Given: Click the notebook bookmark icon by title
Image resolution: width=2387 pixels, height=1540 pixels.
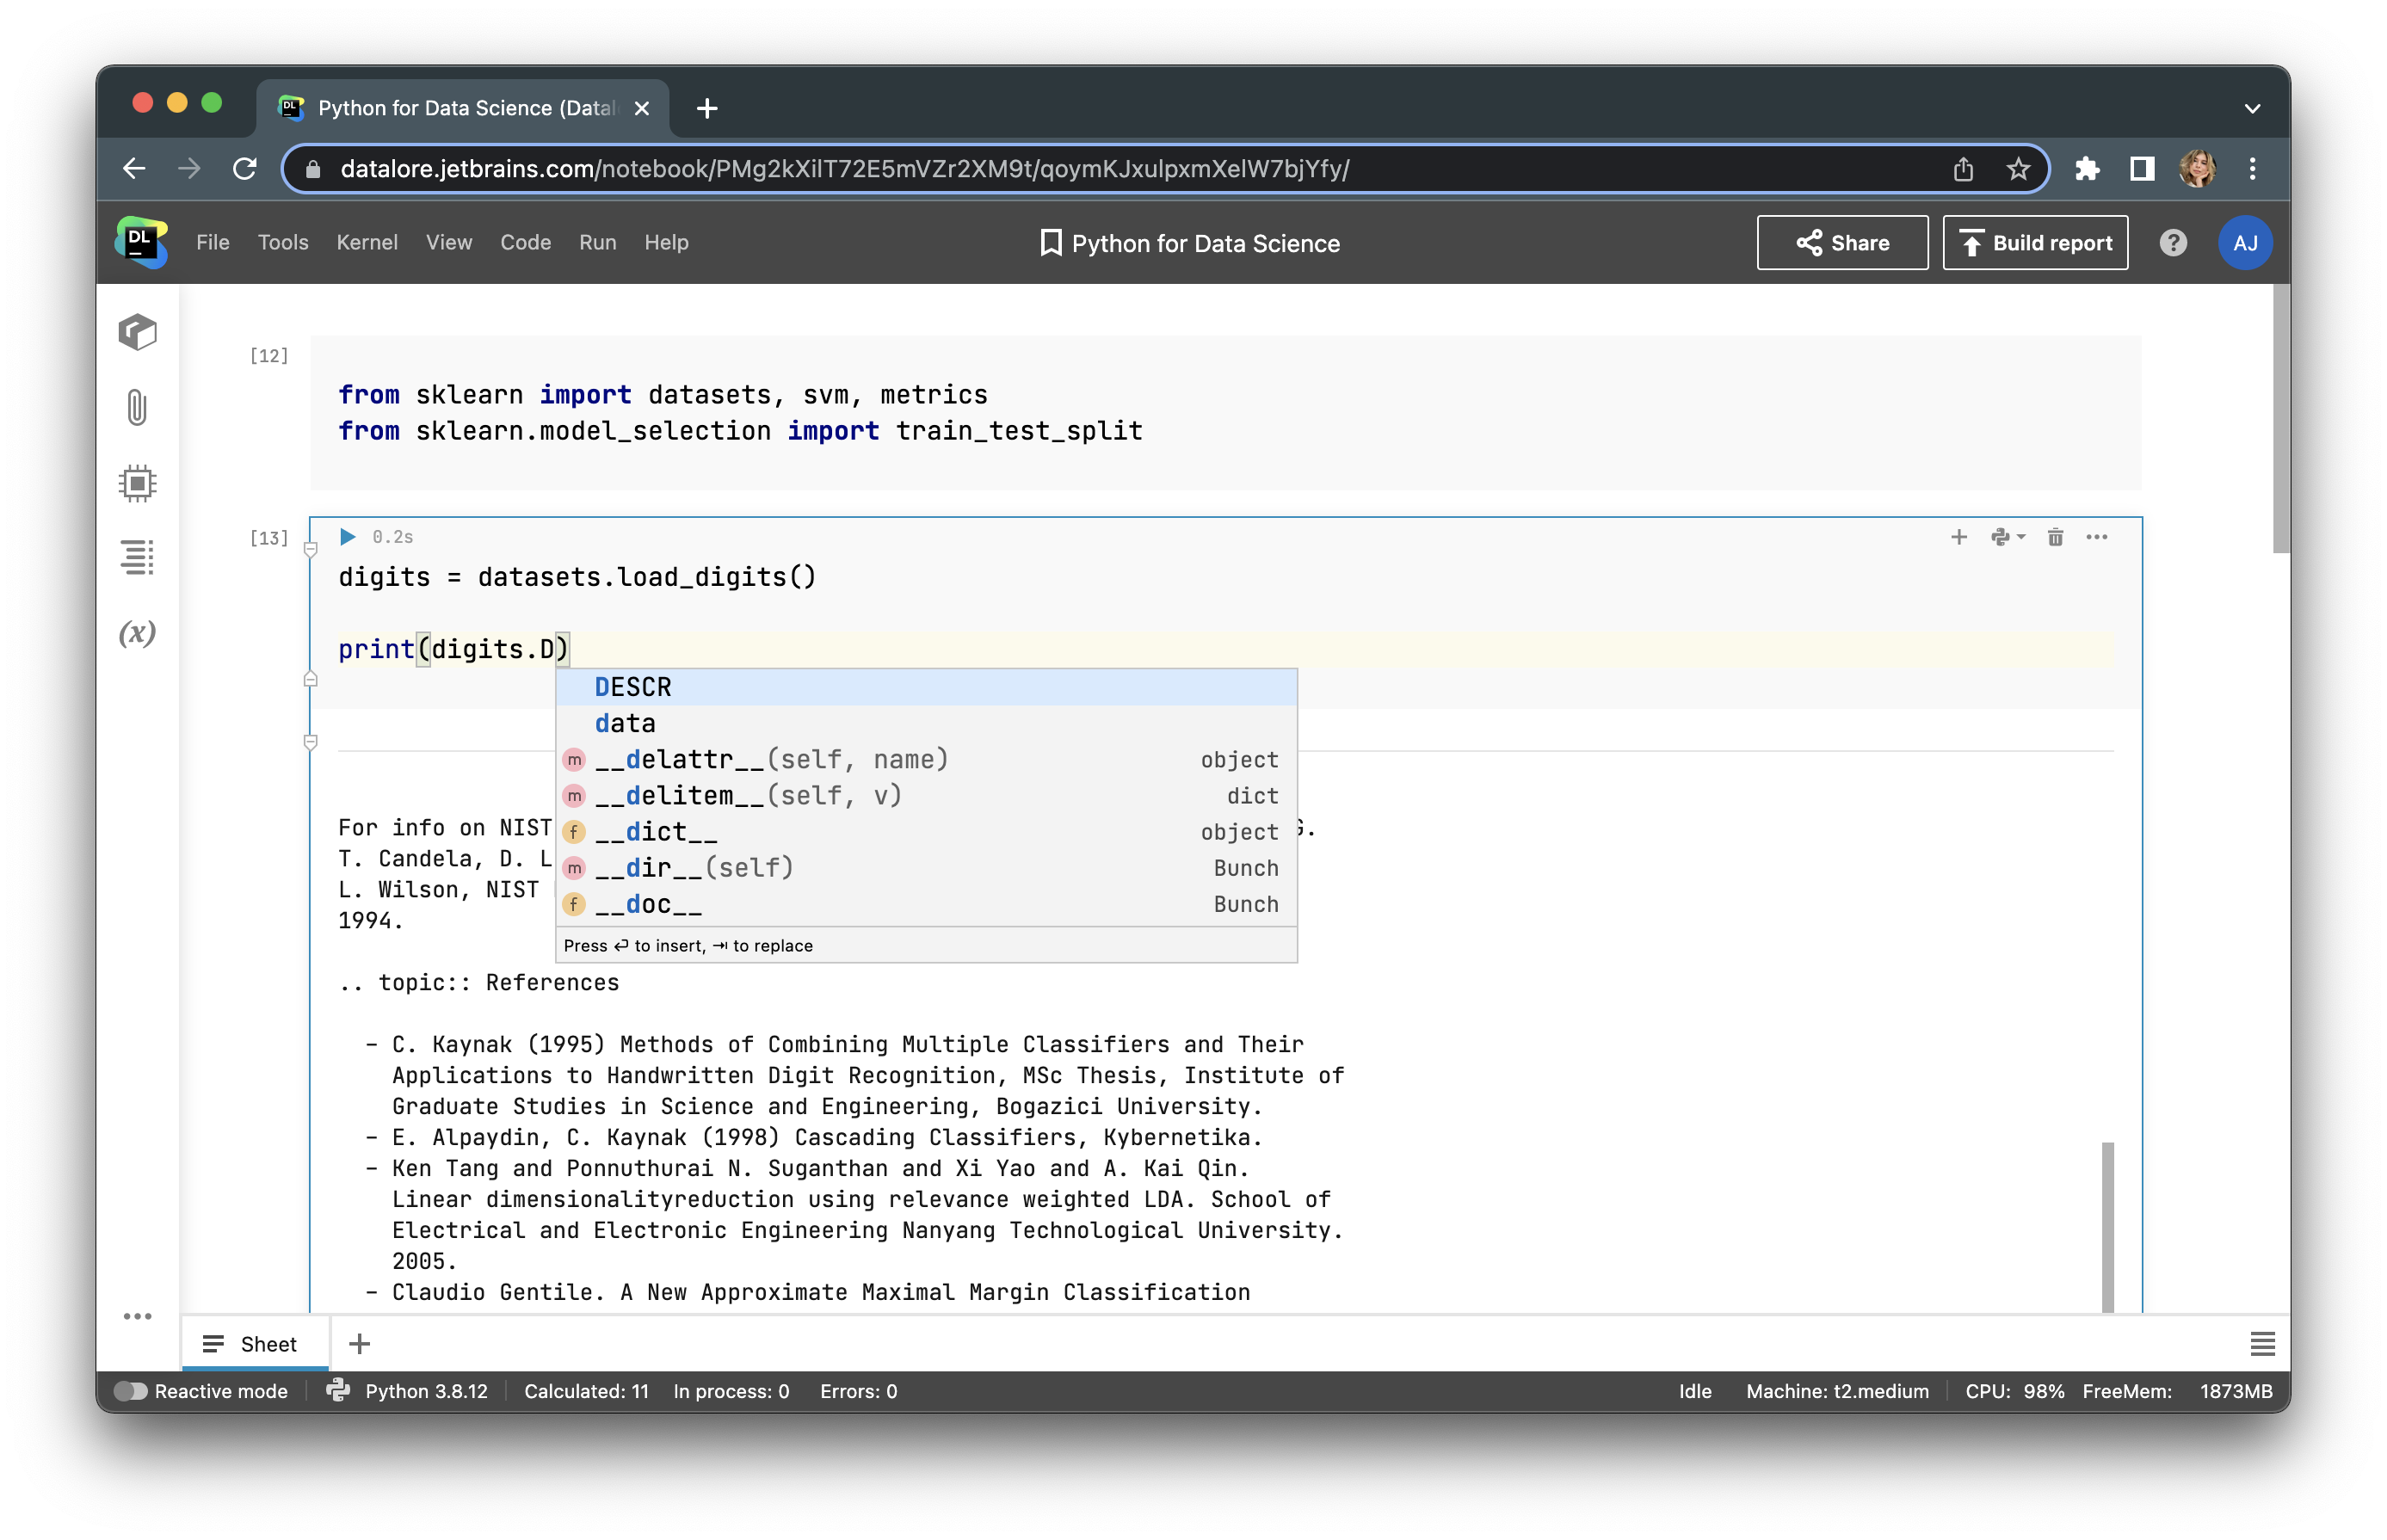Looking at the screenshot, I should tap(1050, 243).
